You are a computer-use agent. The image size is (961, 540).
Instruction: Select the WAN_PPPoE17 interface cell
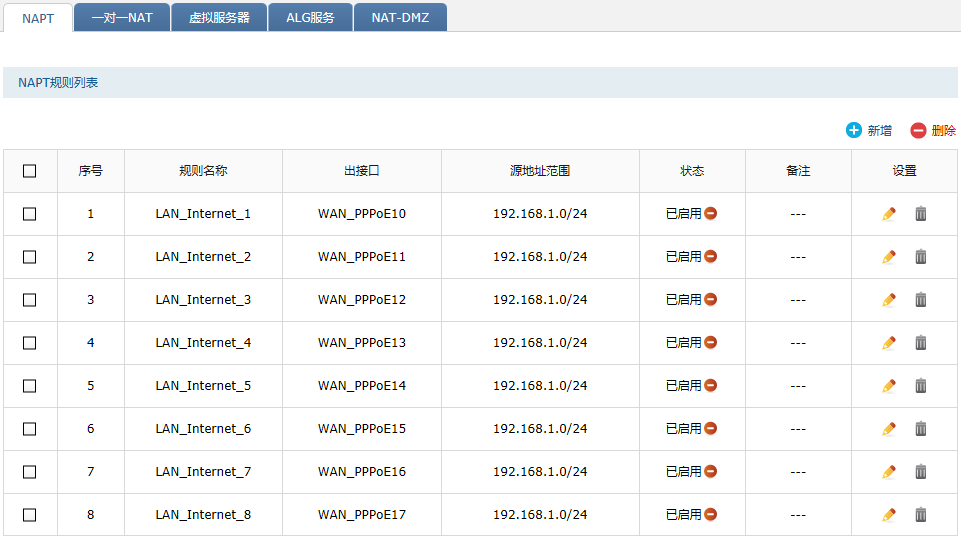362,514
